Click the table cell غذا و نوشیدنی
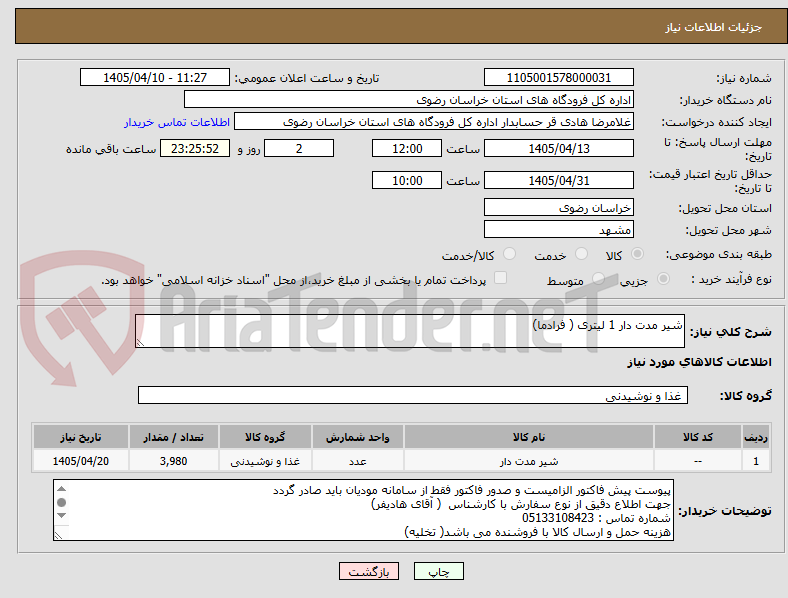This screenshot has height=598, width=788. [x=265, y=461]
